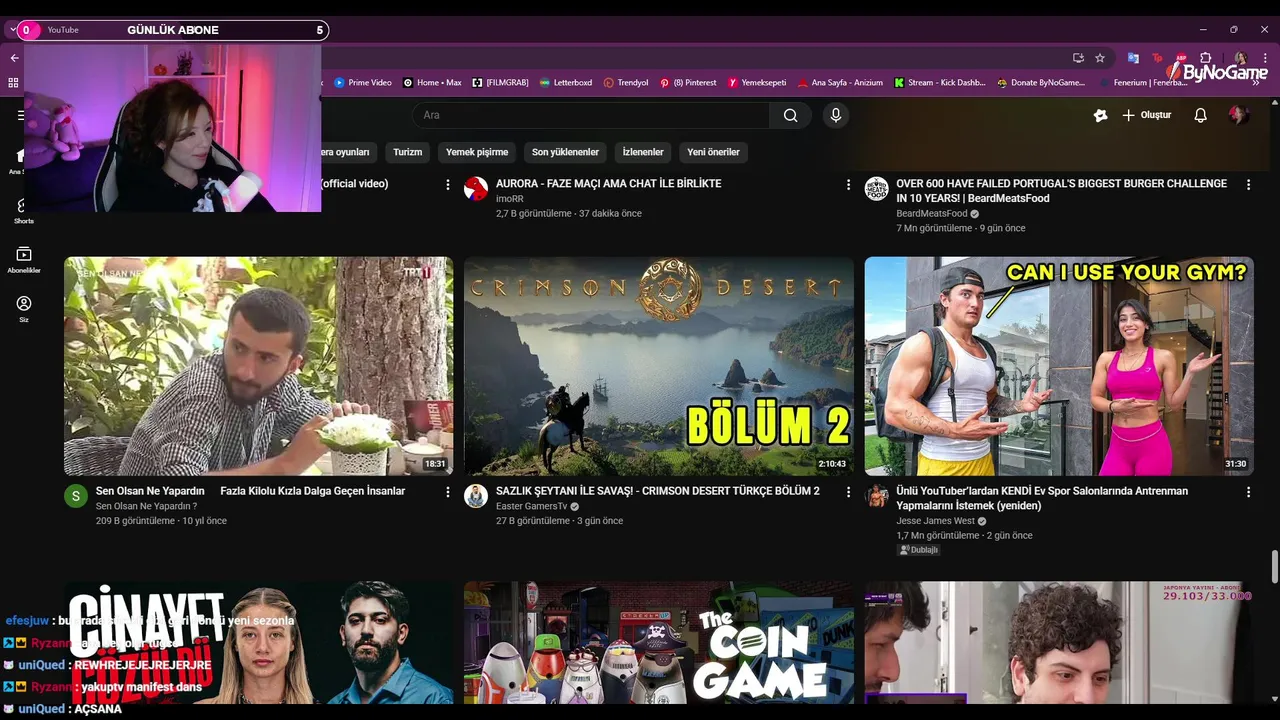Open the Trendyol bookmark
Screen dimensions: 1280x720
click(x=626, y=83)
